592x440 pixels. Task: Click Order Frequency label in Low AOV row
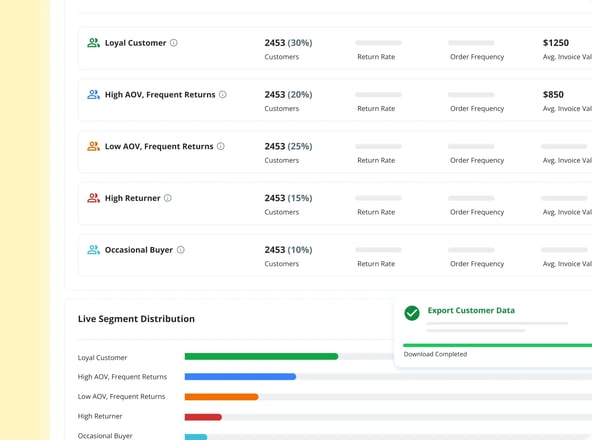coord(477,160)
